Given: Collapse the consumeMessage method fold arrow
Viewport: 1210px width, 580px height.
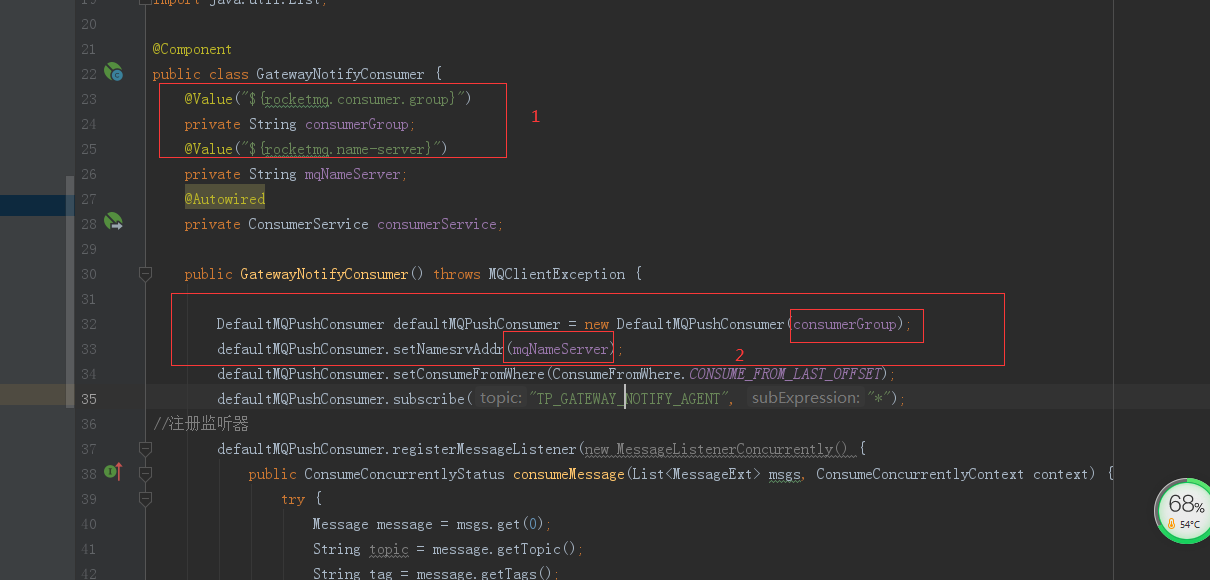Looking at the screenshot, I should tap(144, 473).
